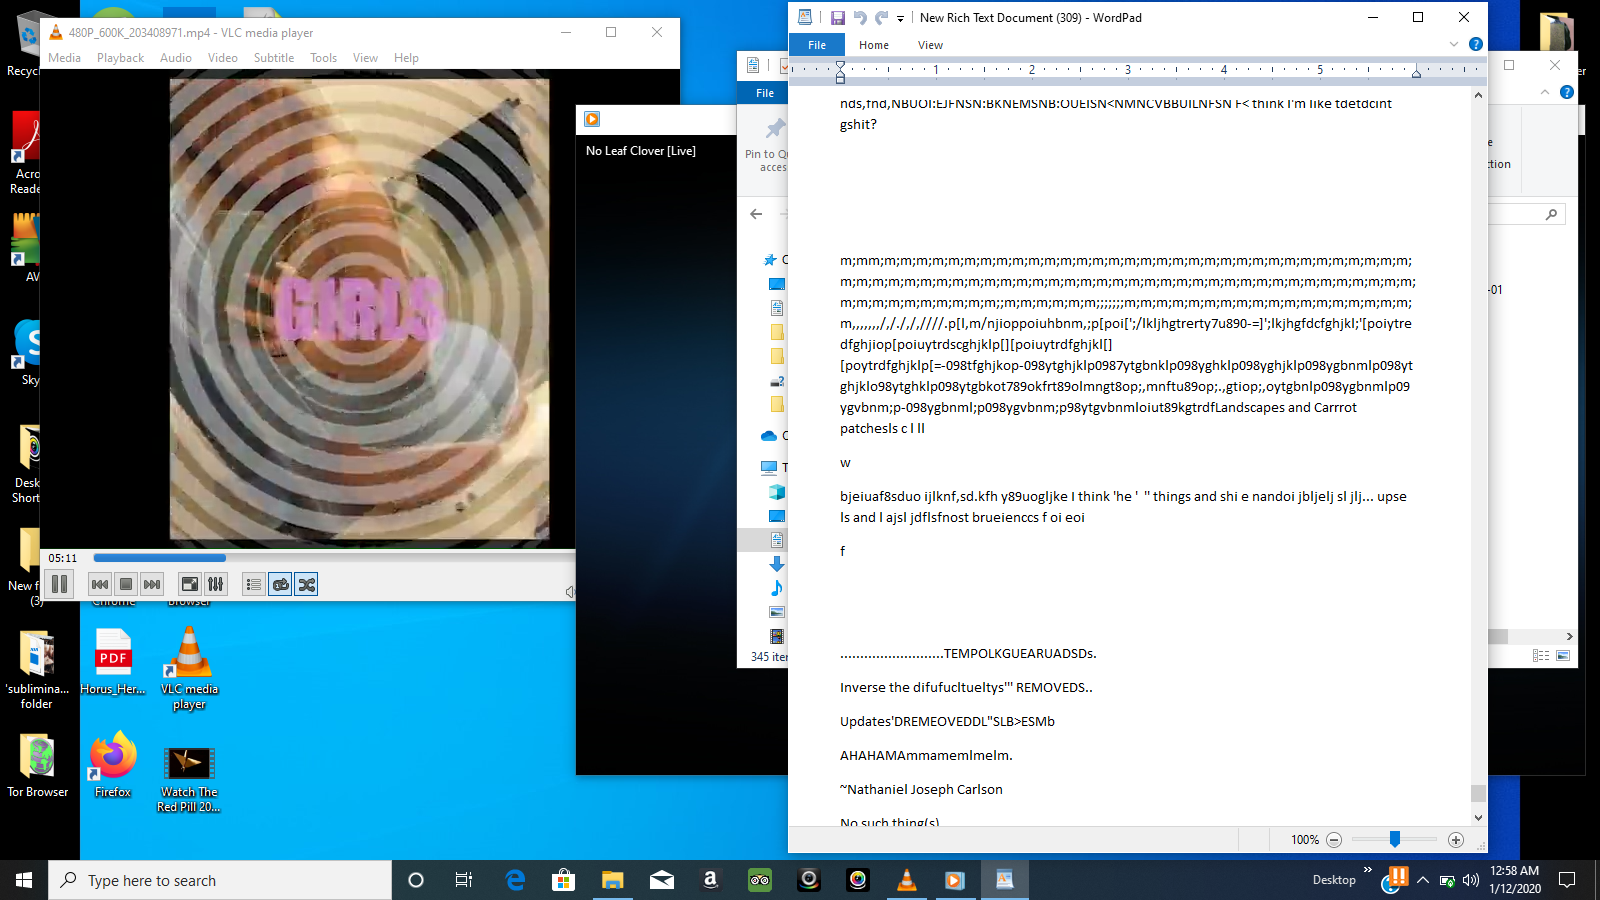Switch to WordPad View tab

(931, 45)
